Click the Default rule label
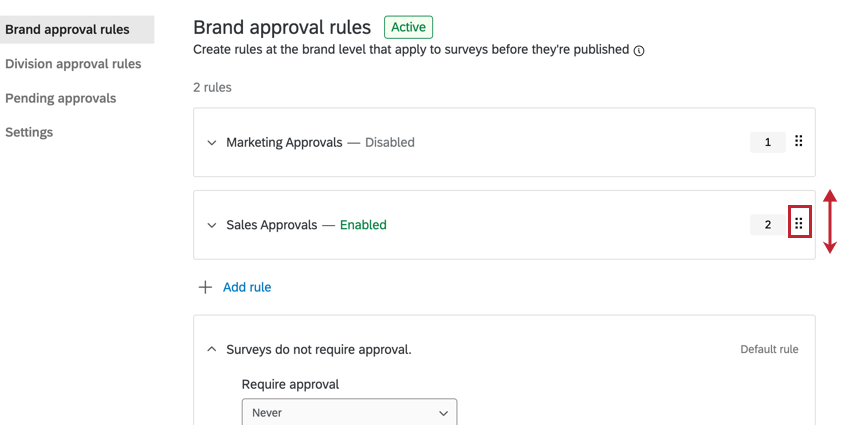The height and width of the screenshot is (425, 850). [x=769, y=349]
